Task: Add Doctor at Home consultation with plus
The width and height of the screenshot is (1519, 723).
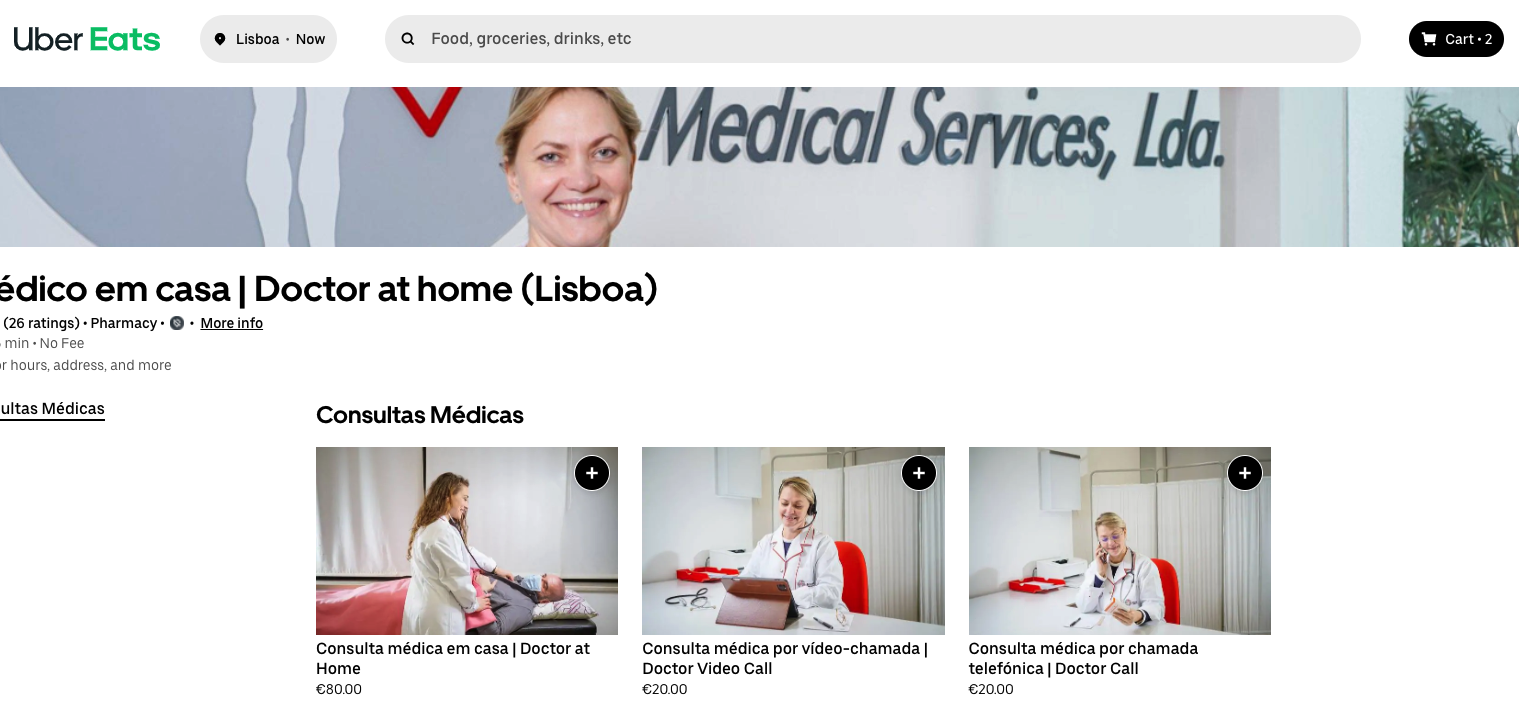Action: coord(592,473)
